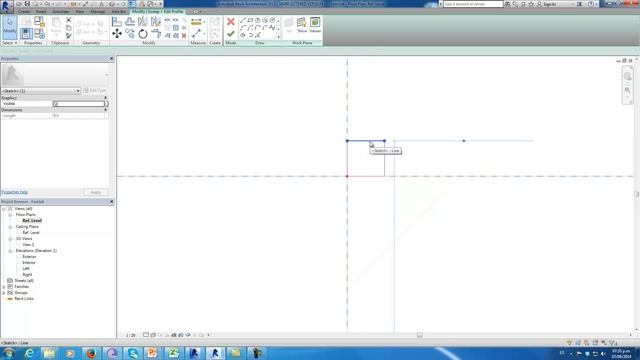Select Revit Links in Project Browser
This screenshot has height=360, width=640.
pyautogui.click(x=24, y=299)
